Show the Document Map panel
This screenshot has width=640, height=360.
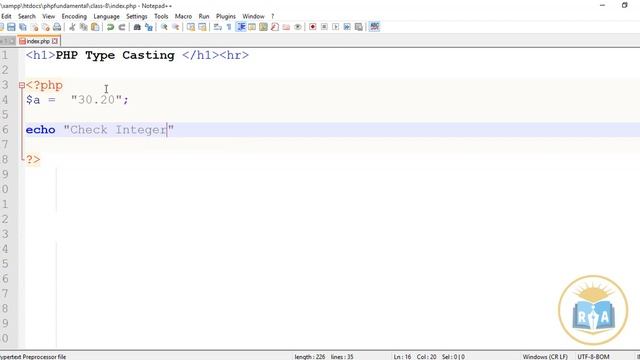(263, 27)
